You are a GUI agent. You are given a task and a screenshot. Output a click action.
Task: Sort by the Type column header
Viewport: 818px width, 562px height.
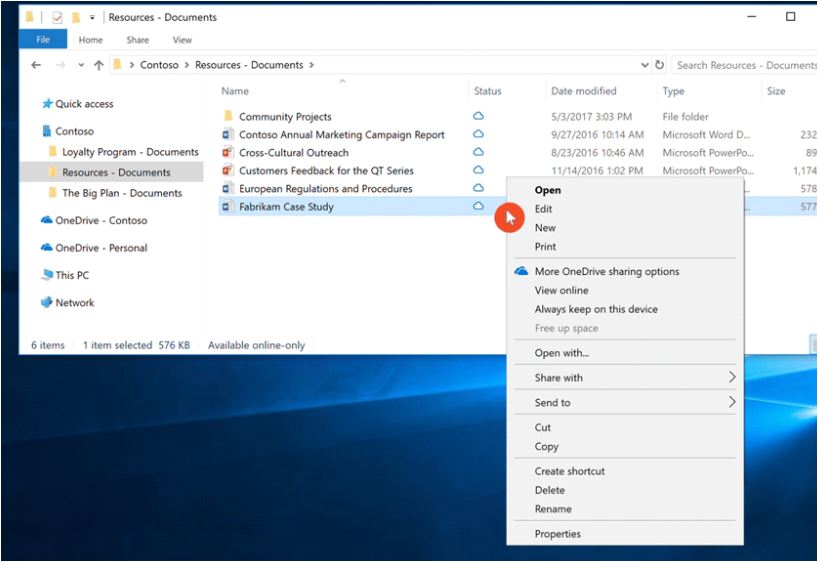click(673, 91)
